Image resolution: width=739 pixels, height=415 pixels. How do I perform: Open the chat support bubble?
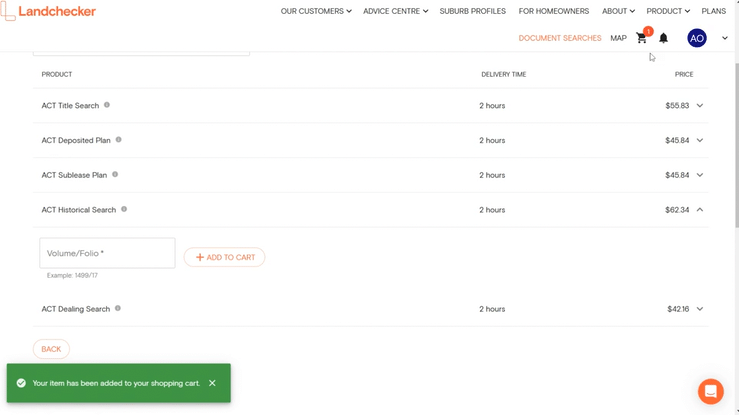[x=711, y=391]
